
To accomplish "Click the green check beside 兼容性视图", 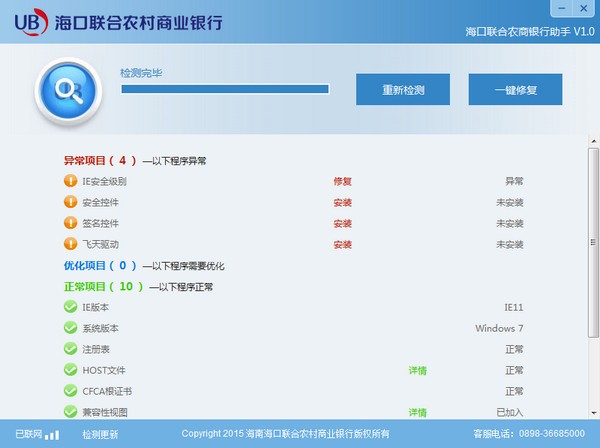I will tap(70, 412).
